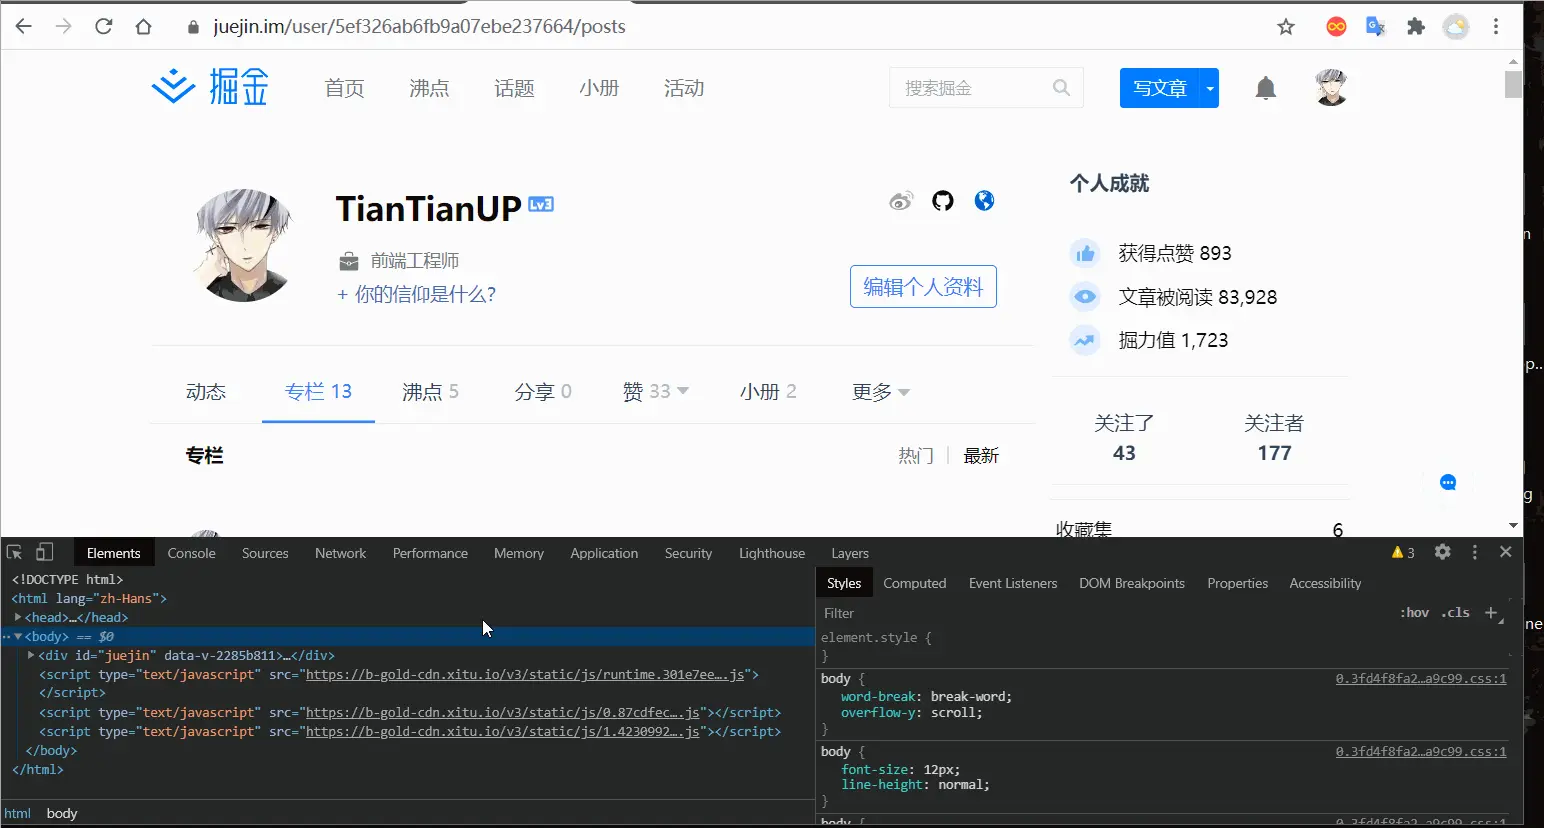Screen dimensions: 1544x828
Task: Open the Memory tab
Action: pos(519,553)
